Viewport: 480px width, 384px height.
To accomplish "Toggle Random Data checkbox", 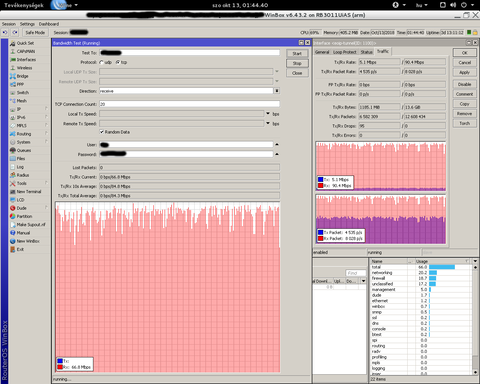I will (102, 132).
